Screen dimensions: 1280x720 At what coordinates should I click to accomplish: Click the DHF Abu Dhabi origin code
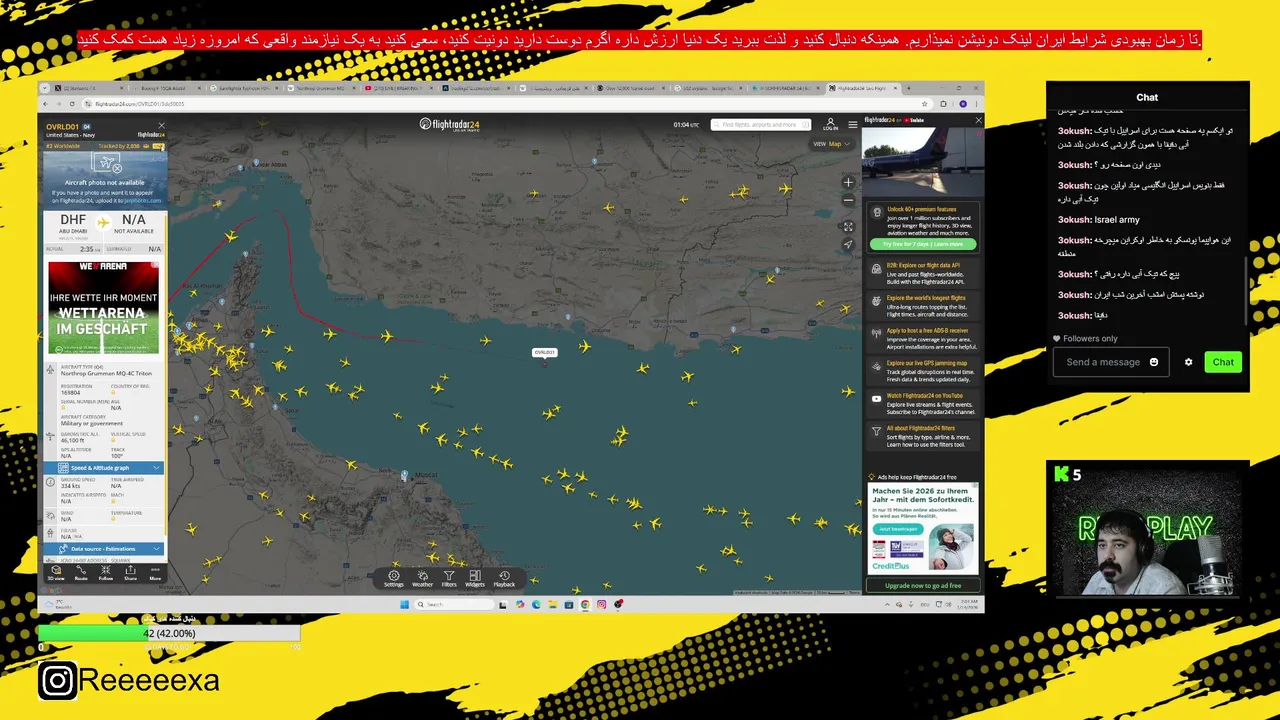[73, 220]
